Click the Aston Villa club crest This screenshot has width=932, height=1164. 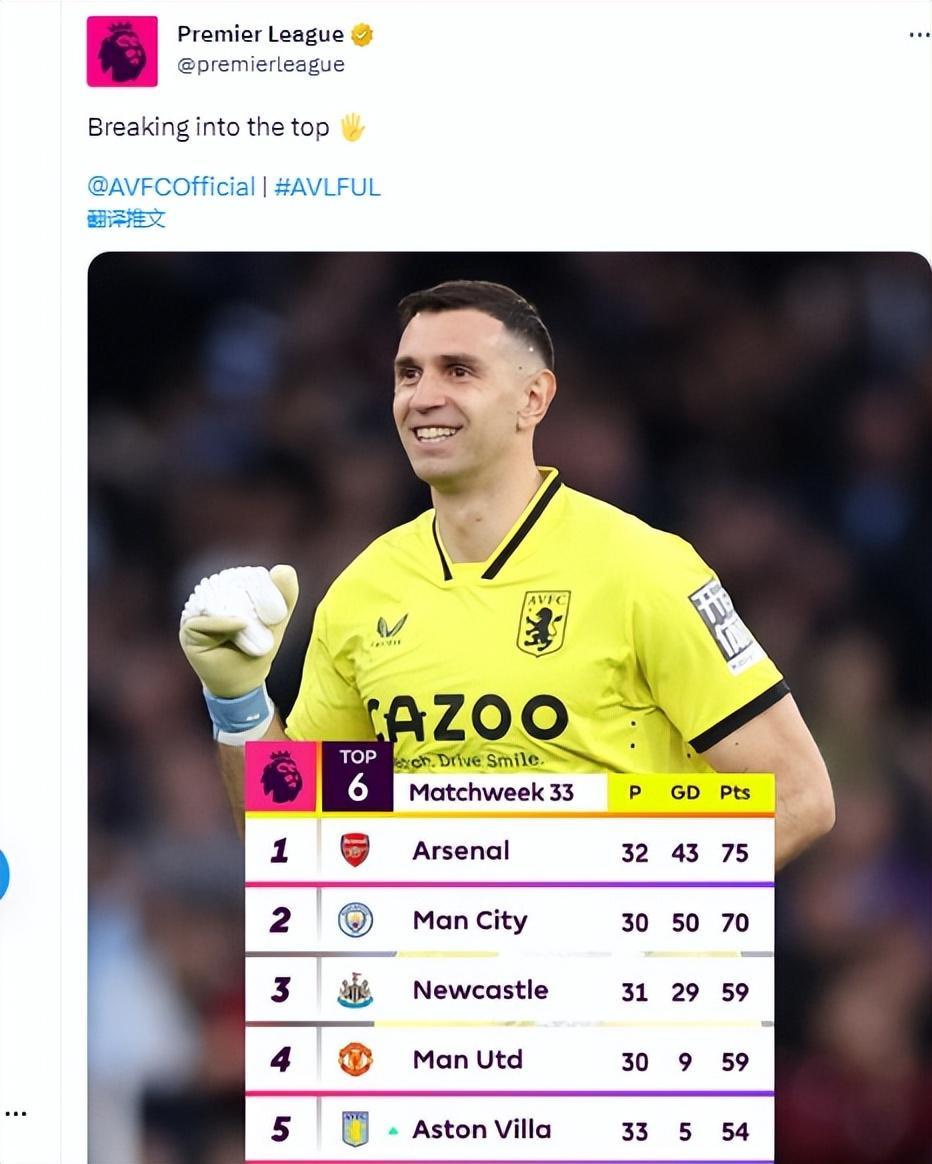(355, 1129)
